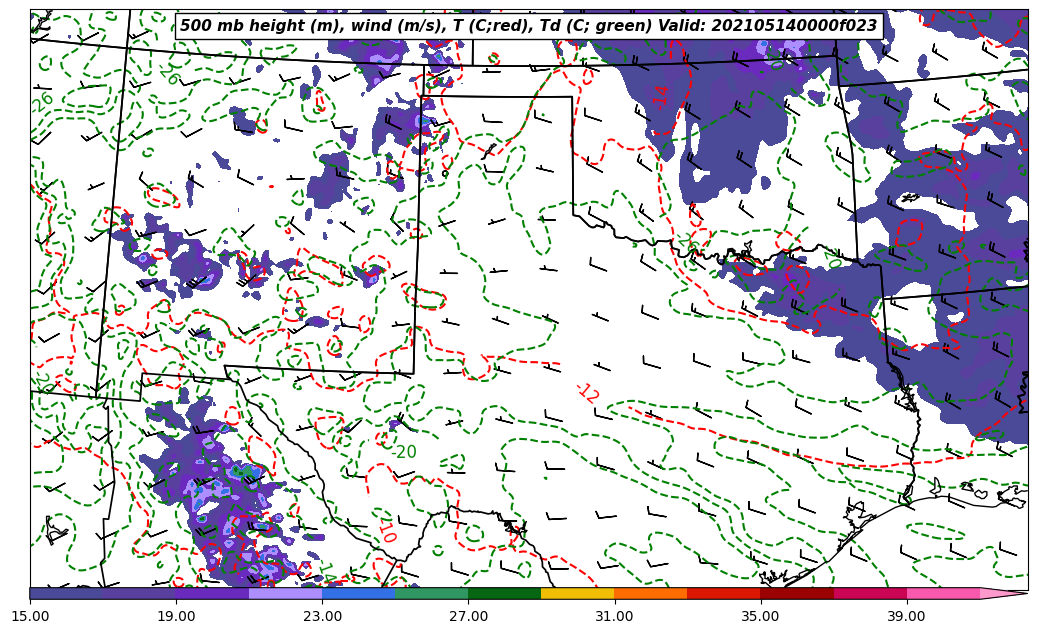
Task: Select the 19.00 colorbar tick label
Action: 176,617
